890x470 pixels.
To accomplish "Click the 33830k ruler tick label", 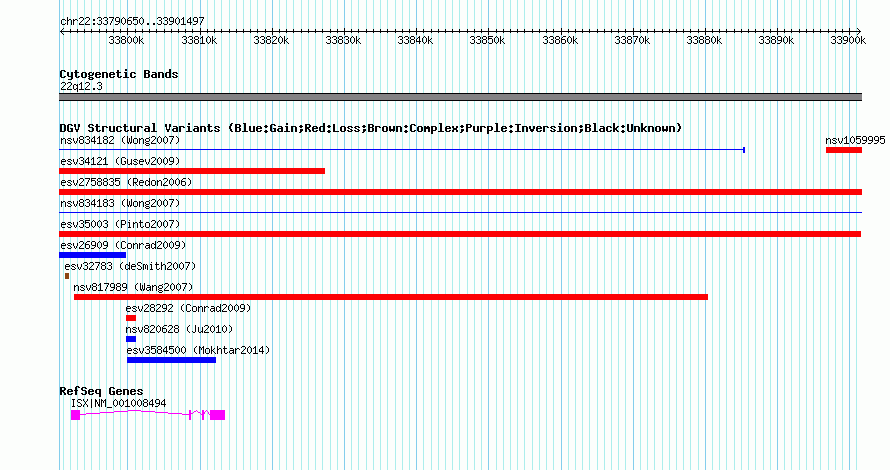I will pyautogui.click(x=343, y=40).
